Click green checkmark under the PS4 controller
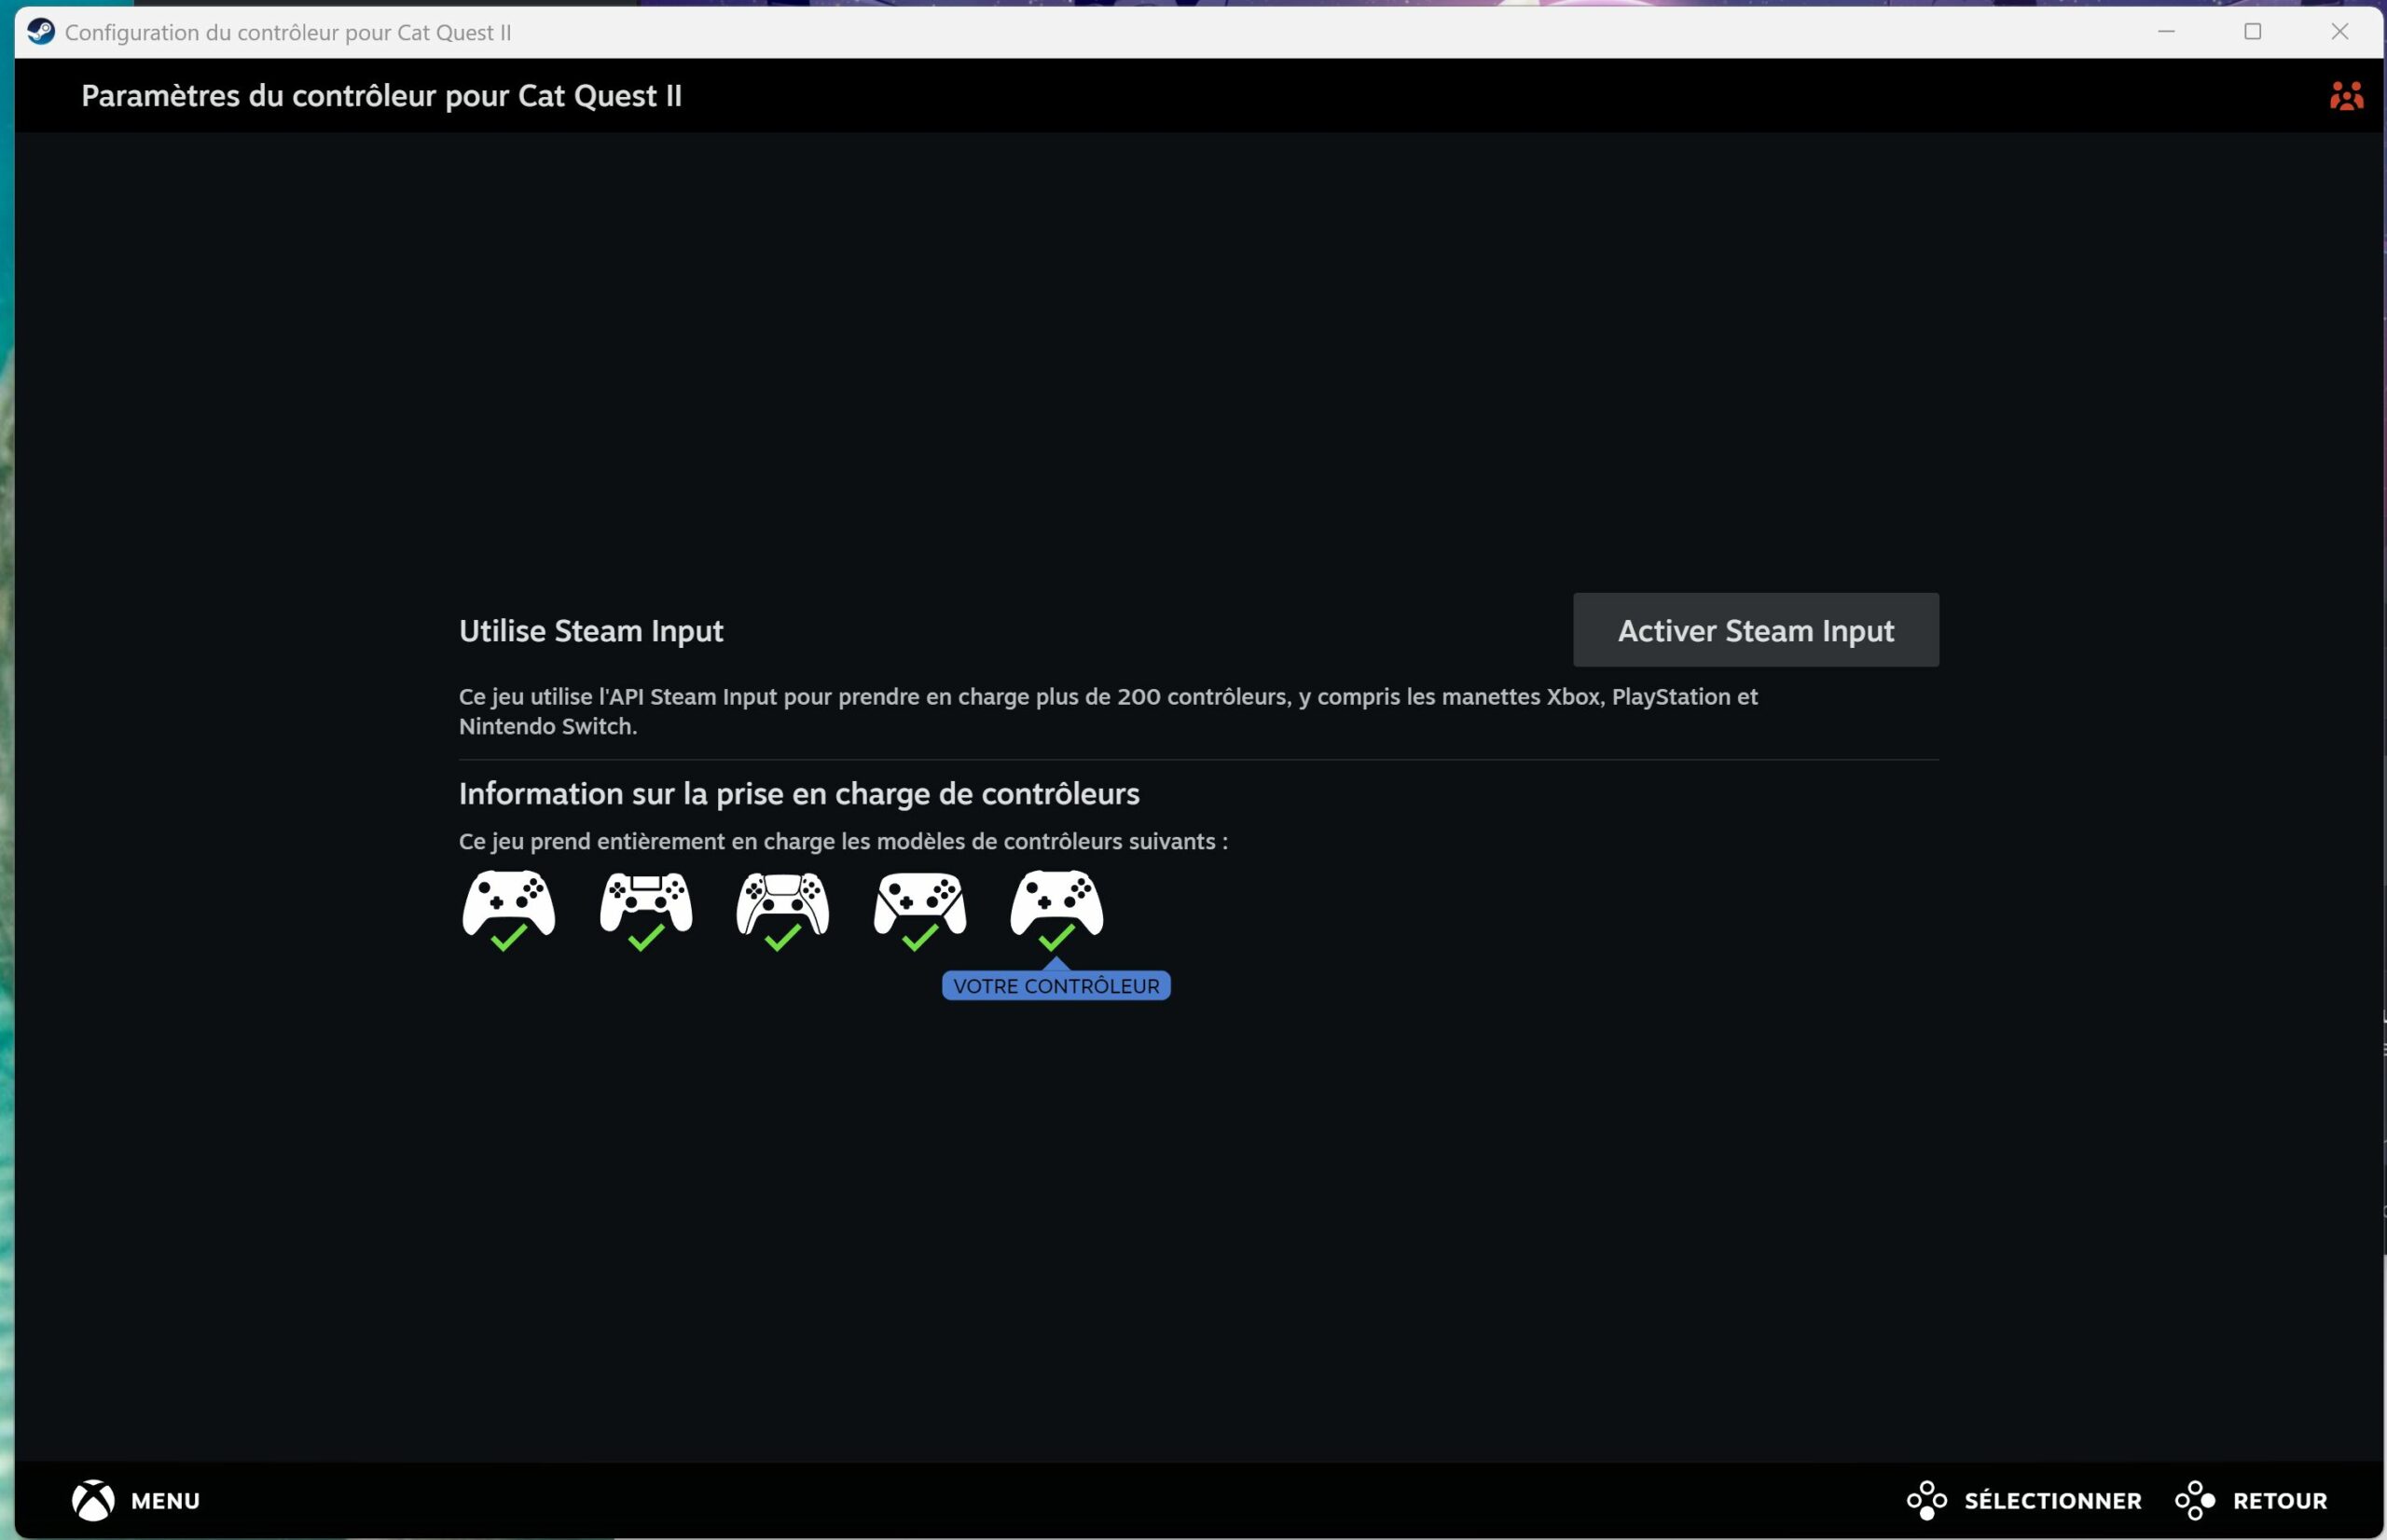The image size is (2387, 1540). coord(646,937)
